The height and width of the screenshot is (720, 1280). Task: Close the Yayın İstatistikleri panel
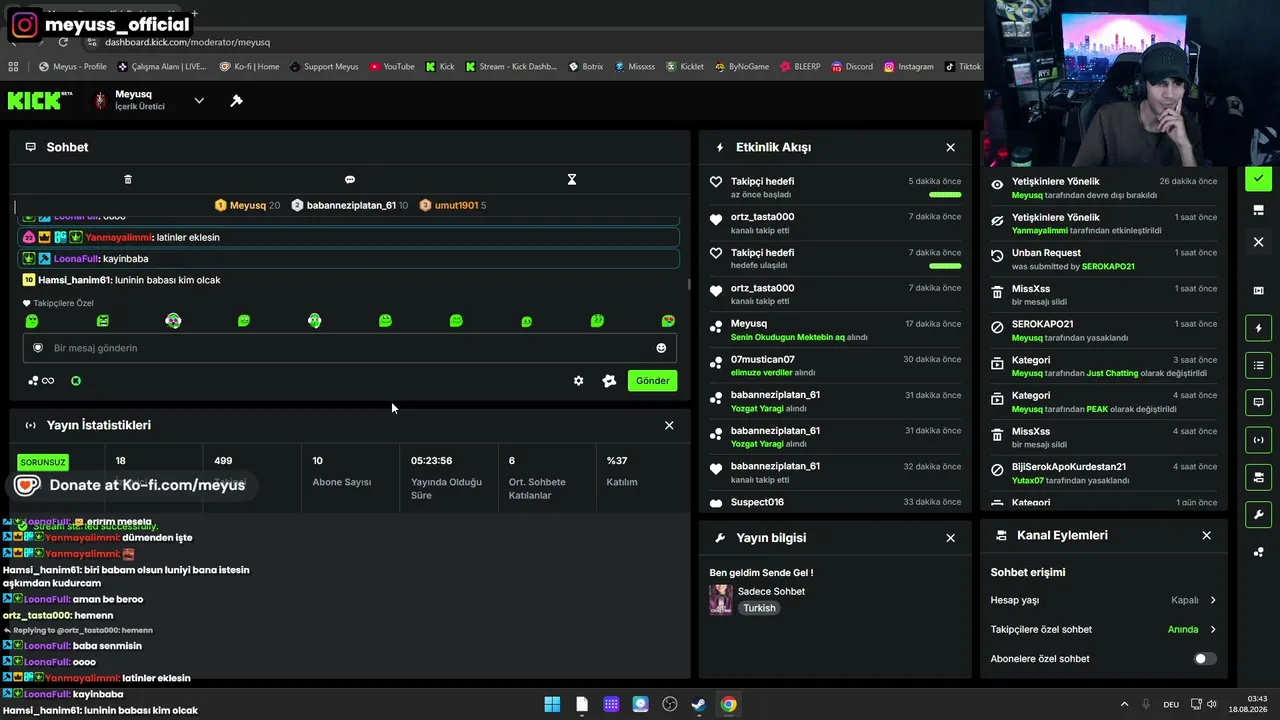669,425
